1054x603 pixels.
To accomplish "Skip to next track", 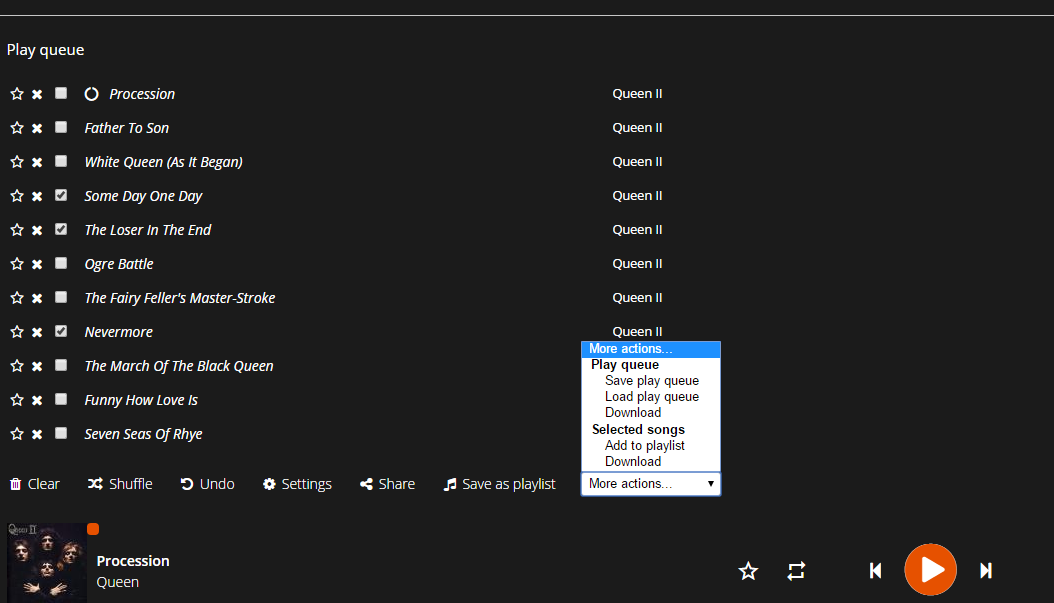I will (985, 571).
